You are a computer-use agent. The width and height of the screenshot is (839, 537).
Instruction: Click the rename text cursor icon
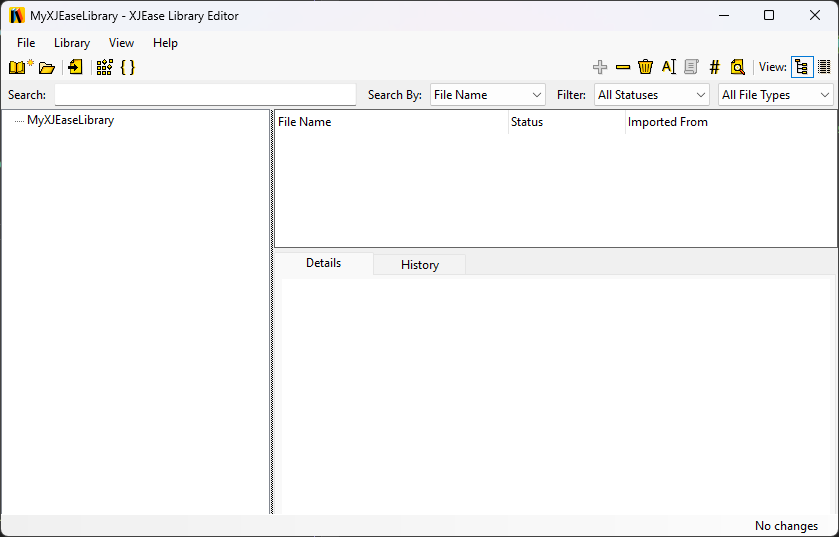pyautogui.click(x=669, y=67)
